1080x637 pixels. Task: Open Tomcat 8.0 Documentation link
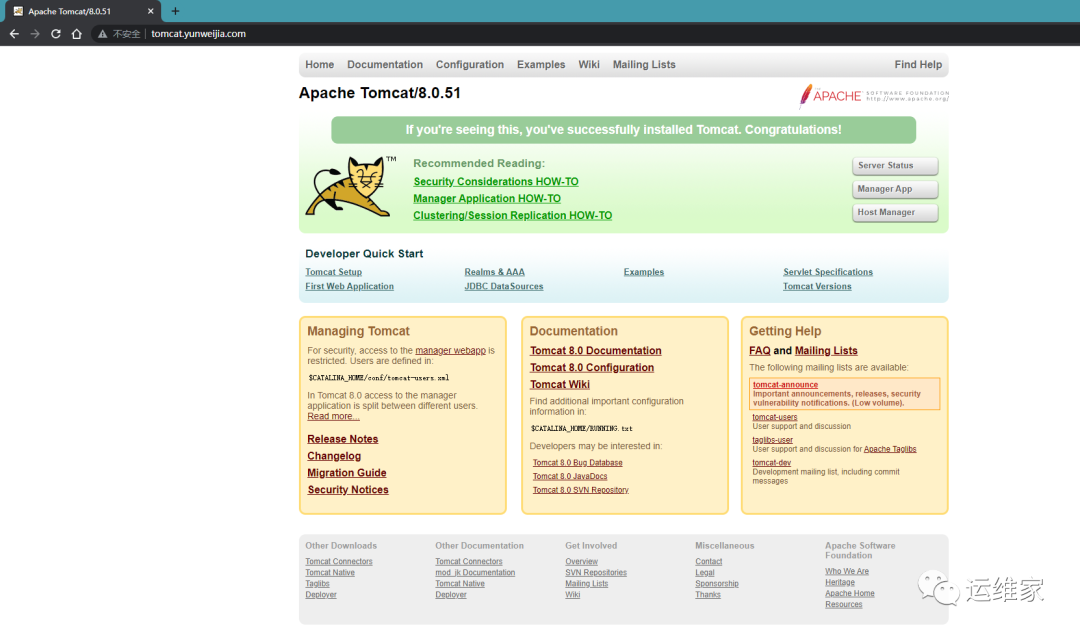click(x=596, y=351)
